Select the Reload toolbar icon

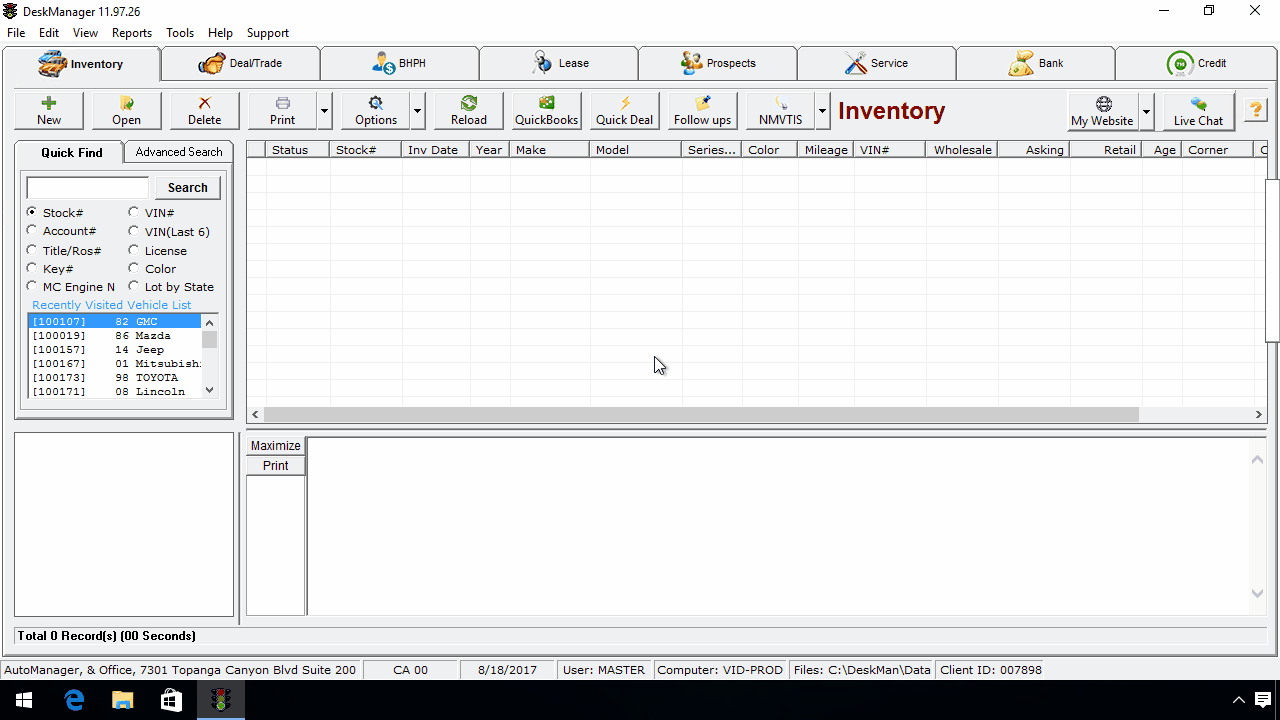click(467, 110)
